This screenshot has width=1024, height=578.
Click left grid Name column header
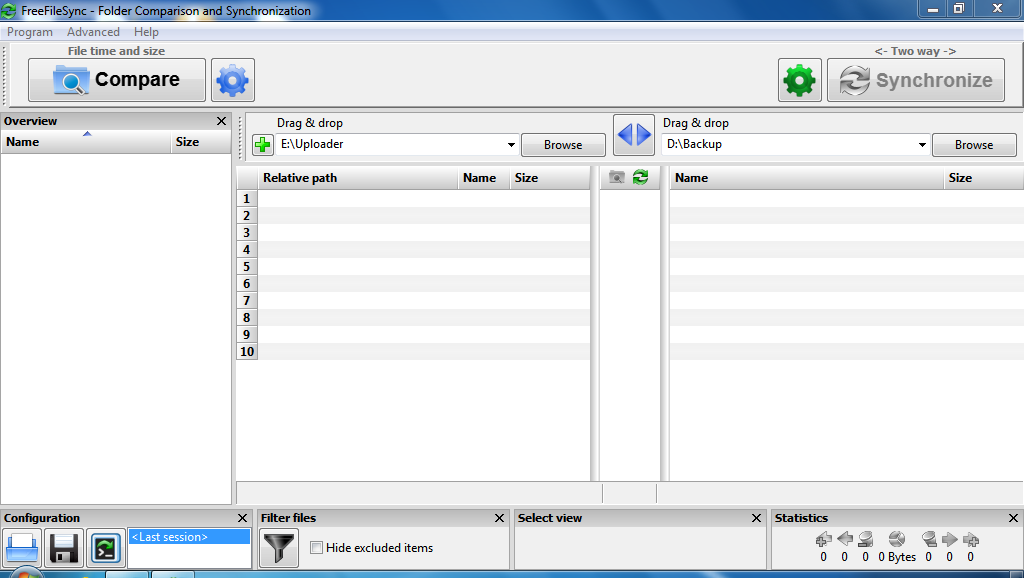click(484, 178)
